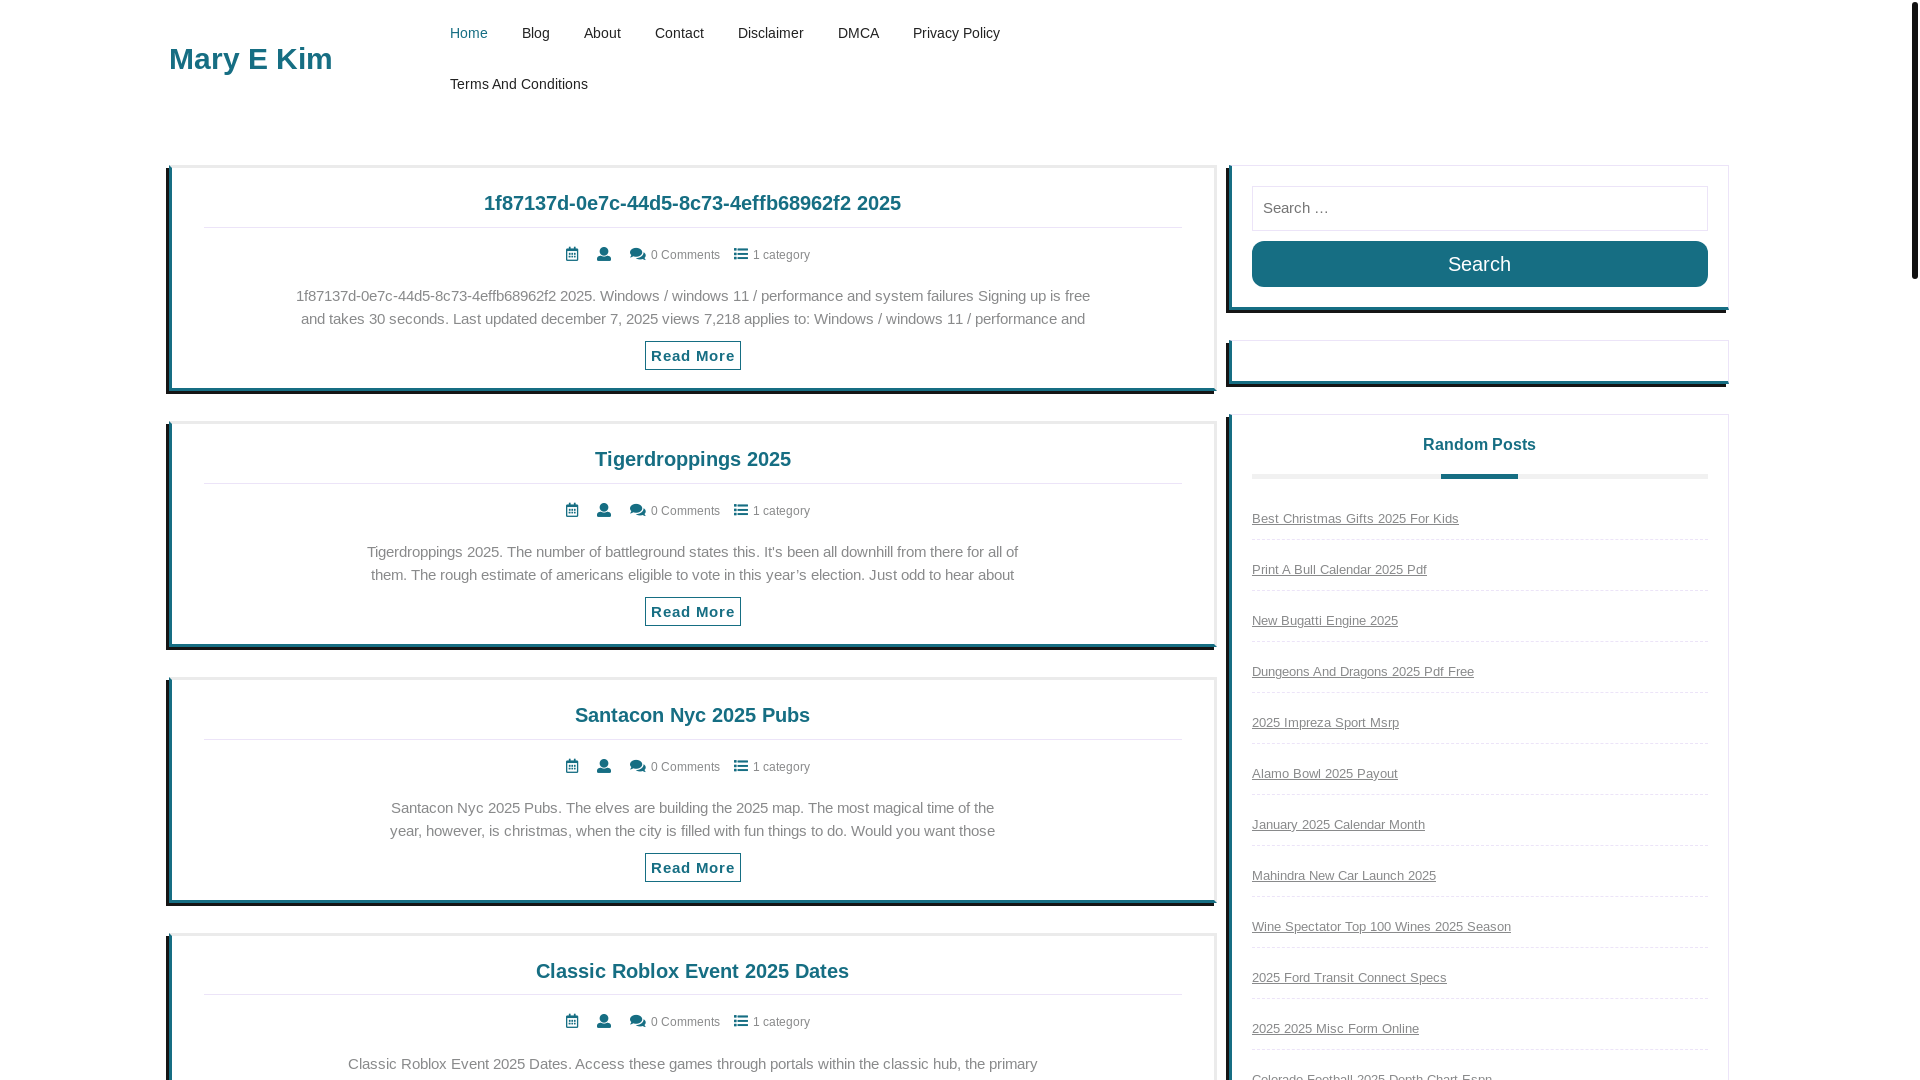The width and height of the screenshot is (1920, 1080).
Task: Click the category list icon under Santacon Nyc 2025 Pubs
Action: click(741, 766)
